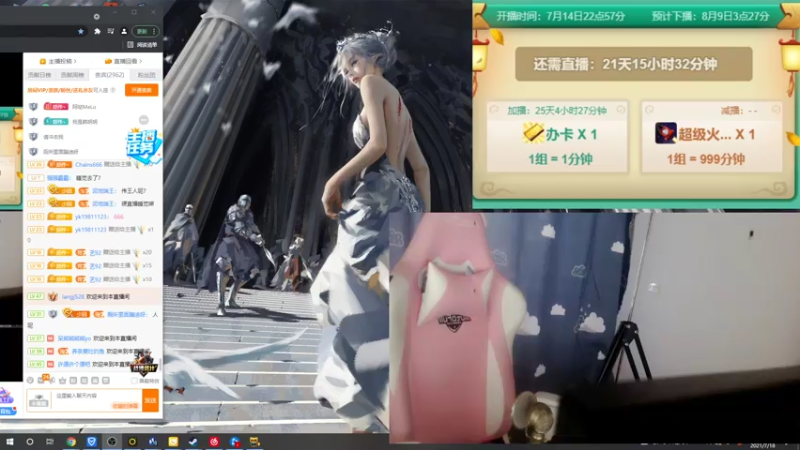The image size is (800, 450).
Task: Click the chat panel scrollbar
Action: [x=161, y=365]
